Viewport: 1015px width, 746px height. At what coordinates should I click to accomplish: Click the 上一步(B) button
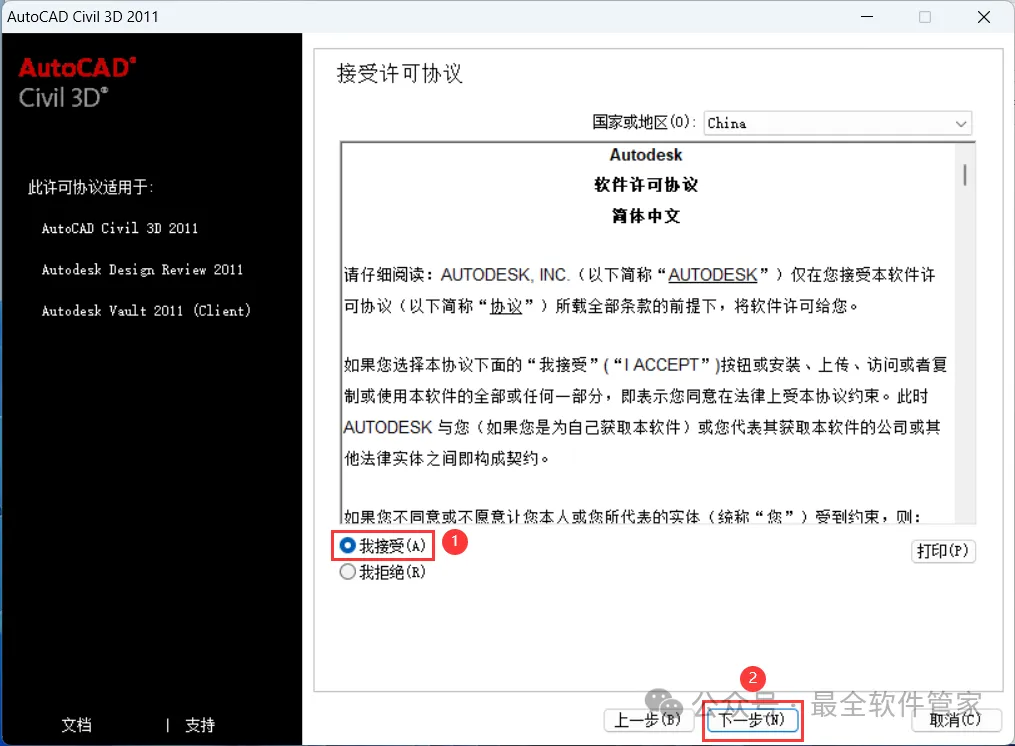click(x=649, y=719)
